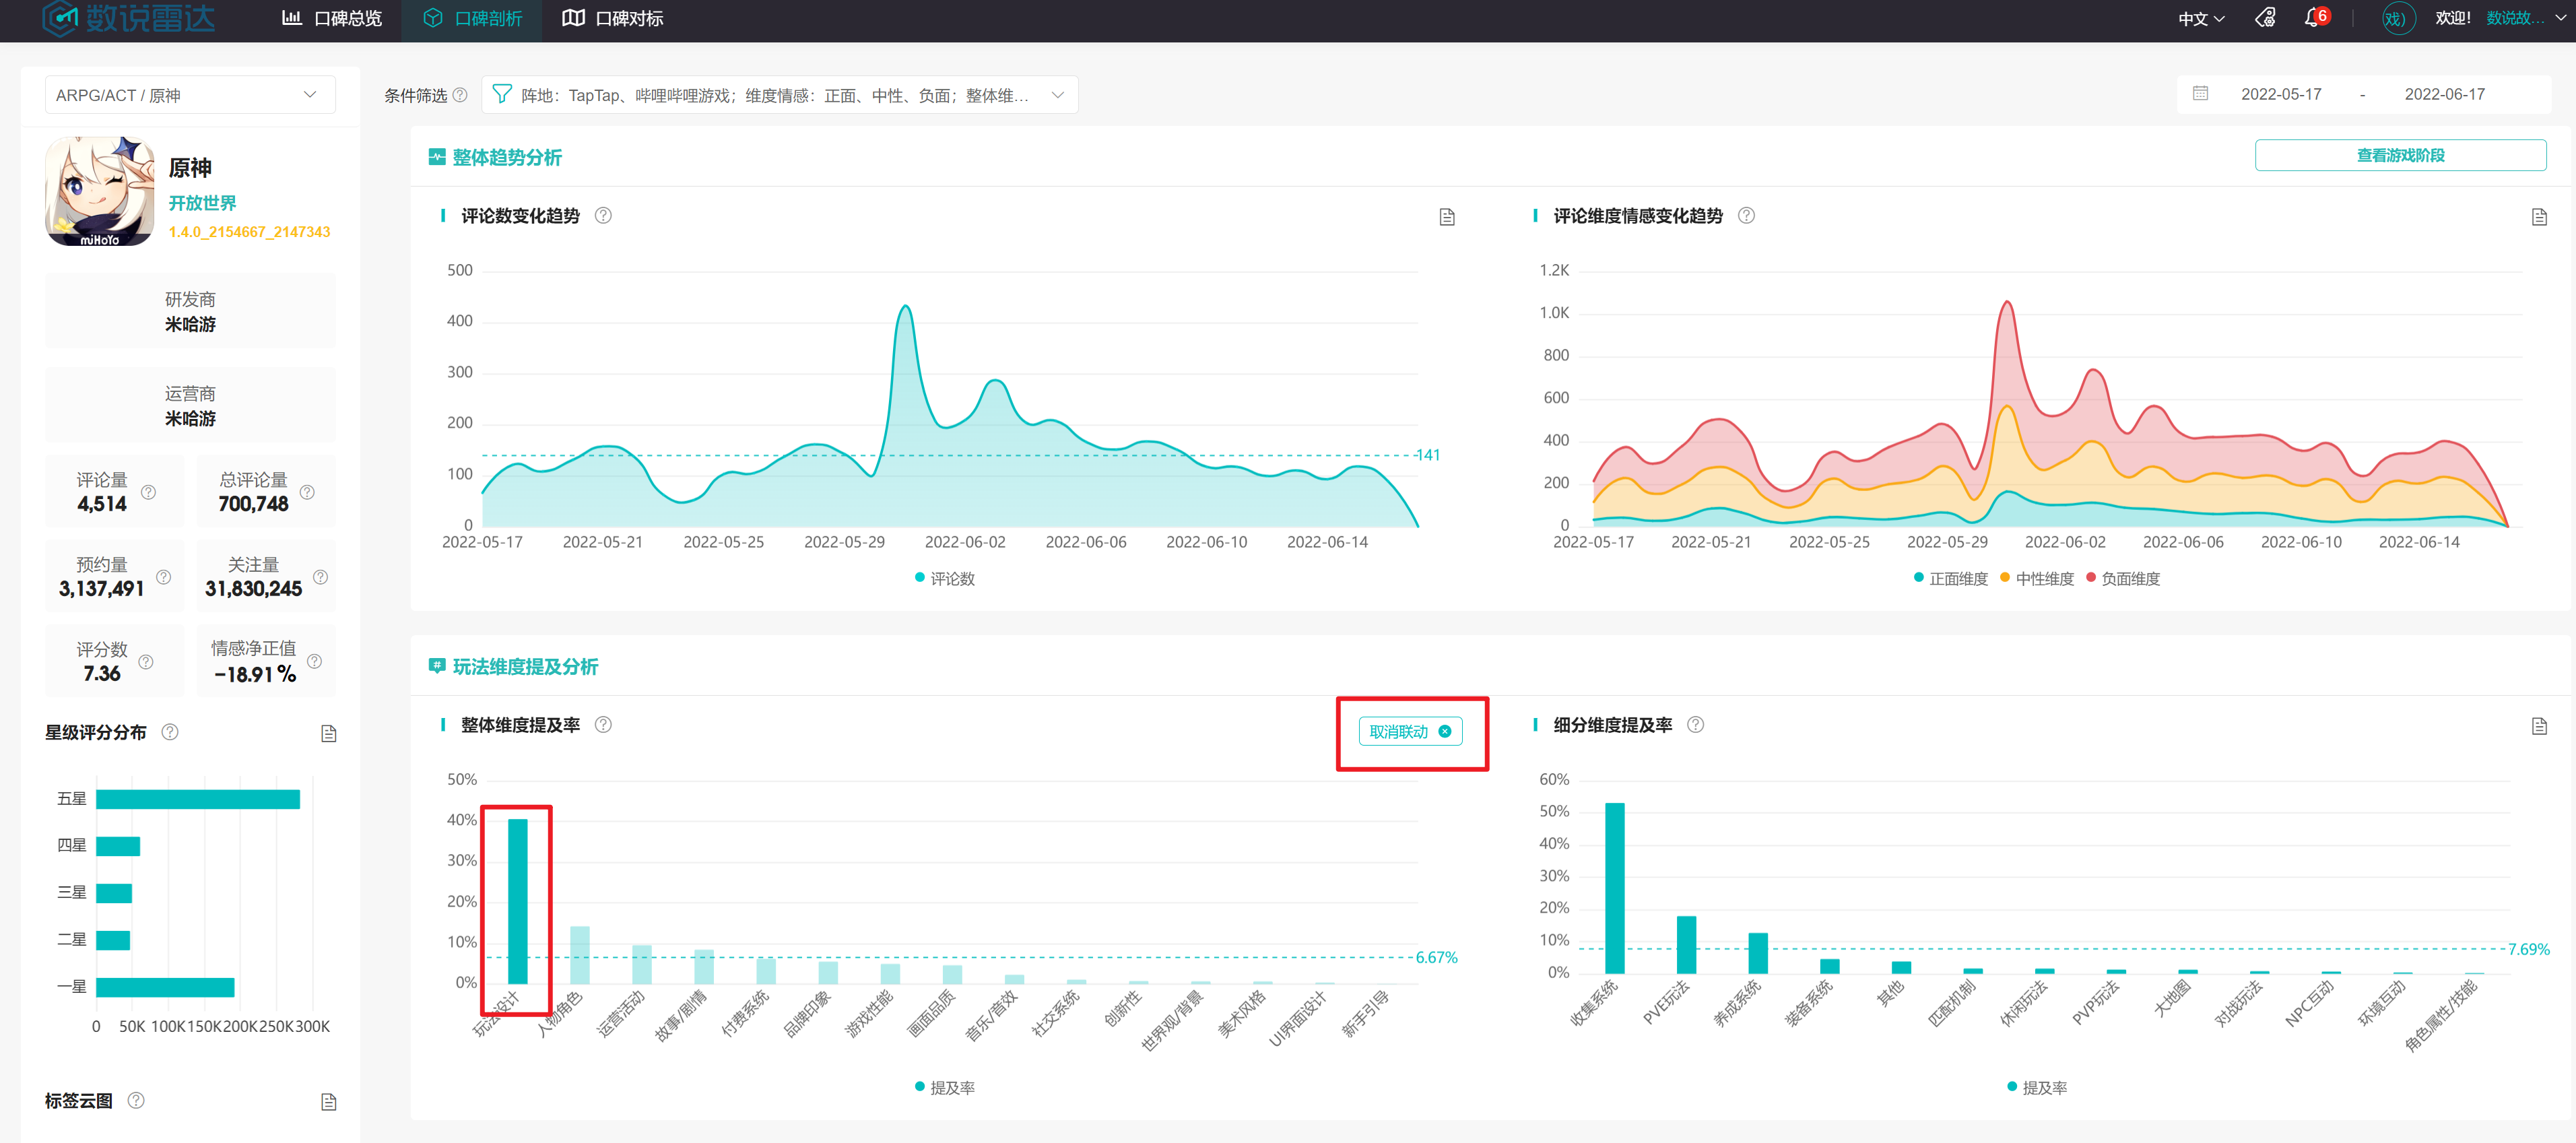Image resolution: width=2576 pixels, height=1143 pixels.
Task: Open the 口碑对标 tab
Action: (613, 18)
